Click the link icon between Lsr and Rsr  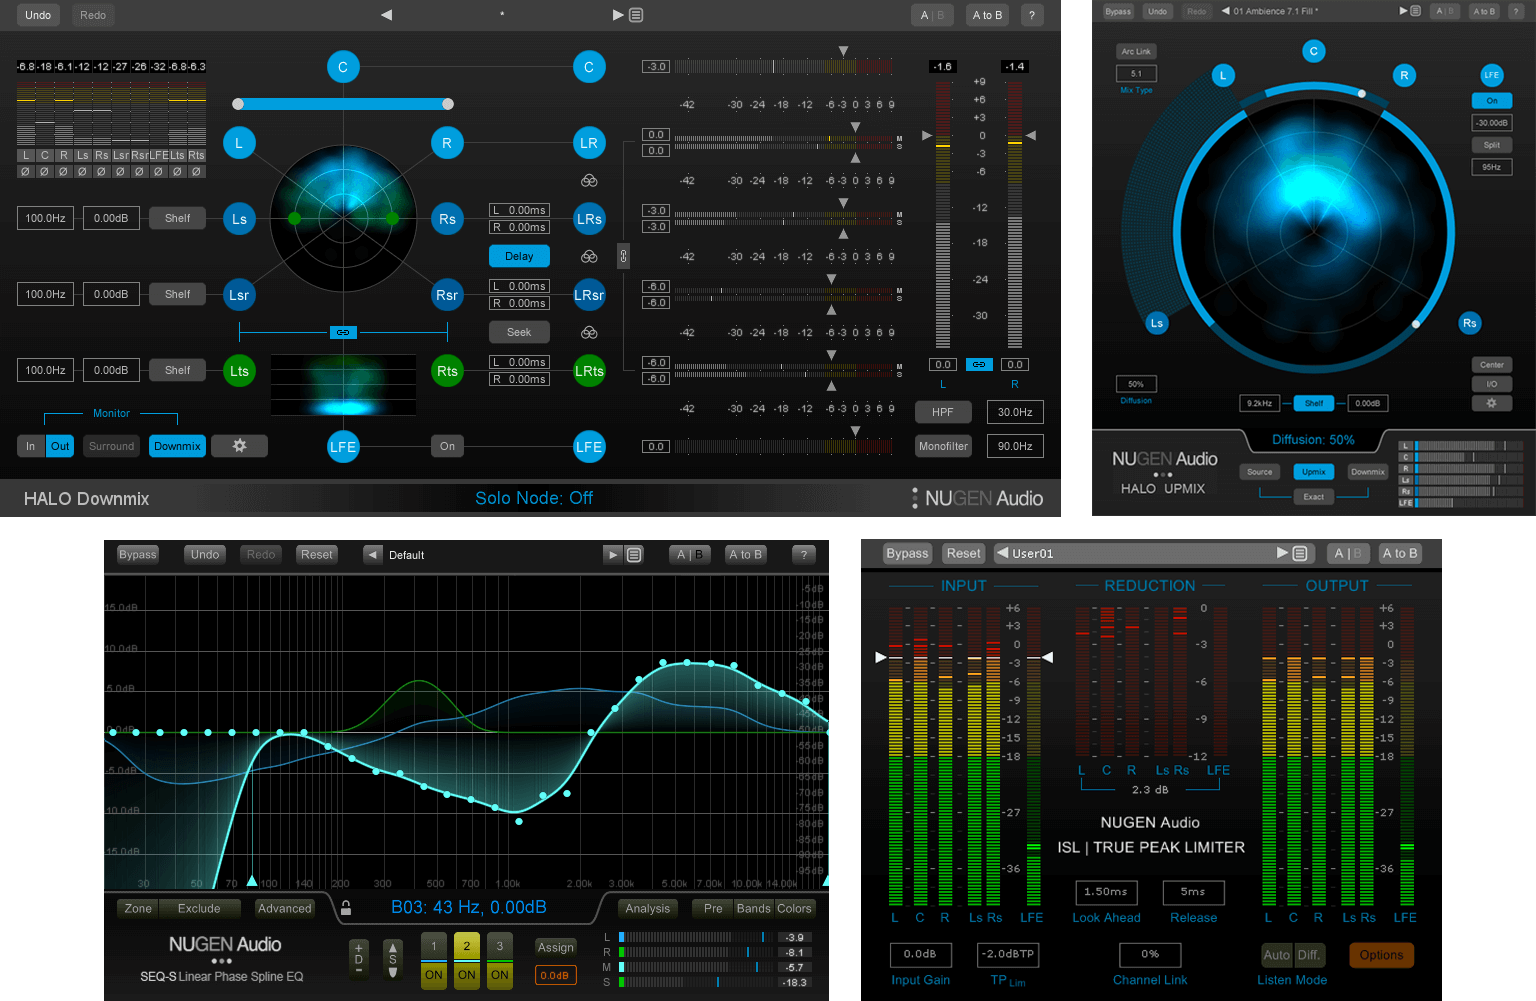(x=343, y=332)
